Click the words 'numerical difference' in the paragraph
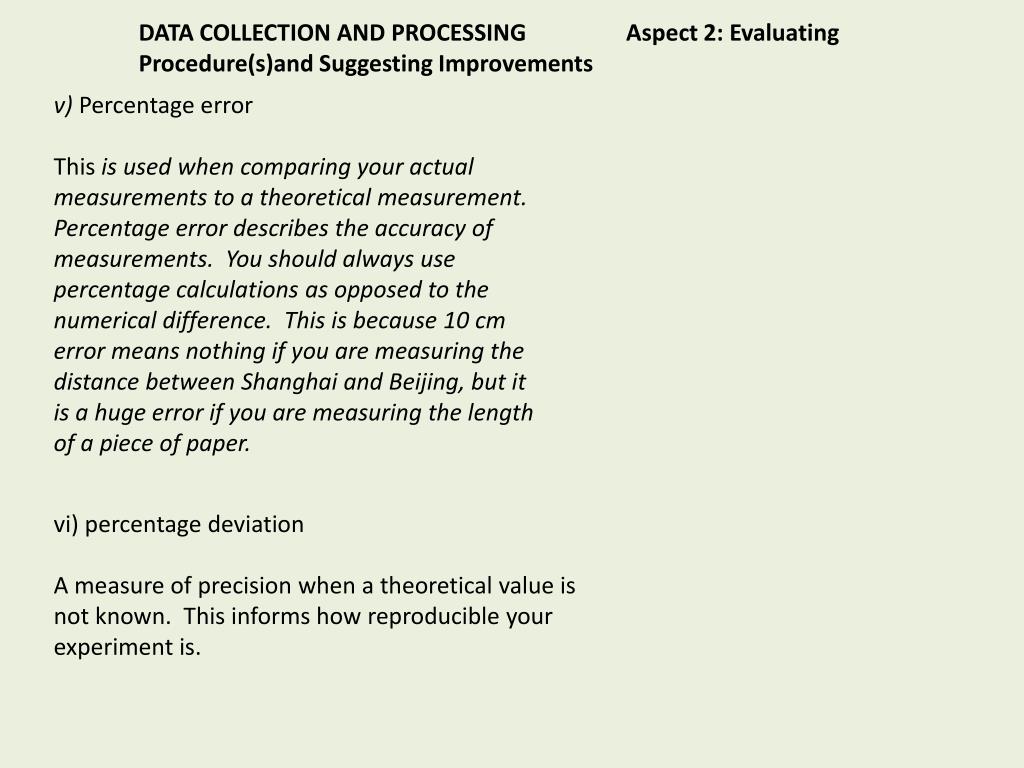The image size is (1024, 768). tap(162, 321)
